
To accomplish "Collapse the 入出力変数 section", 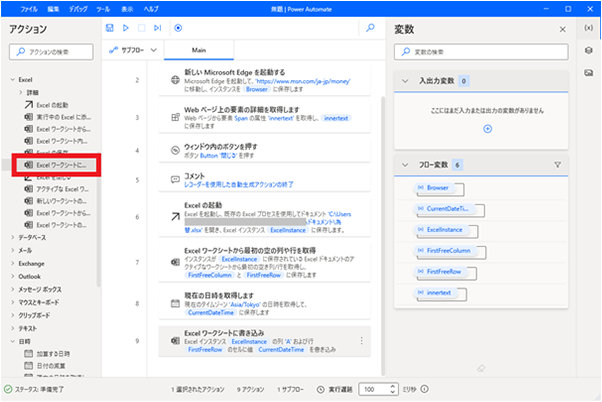I will pos(405,81).
